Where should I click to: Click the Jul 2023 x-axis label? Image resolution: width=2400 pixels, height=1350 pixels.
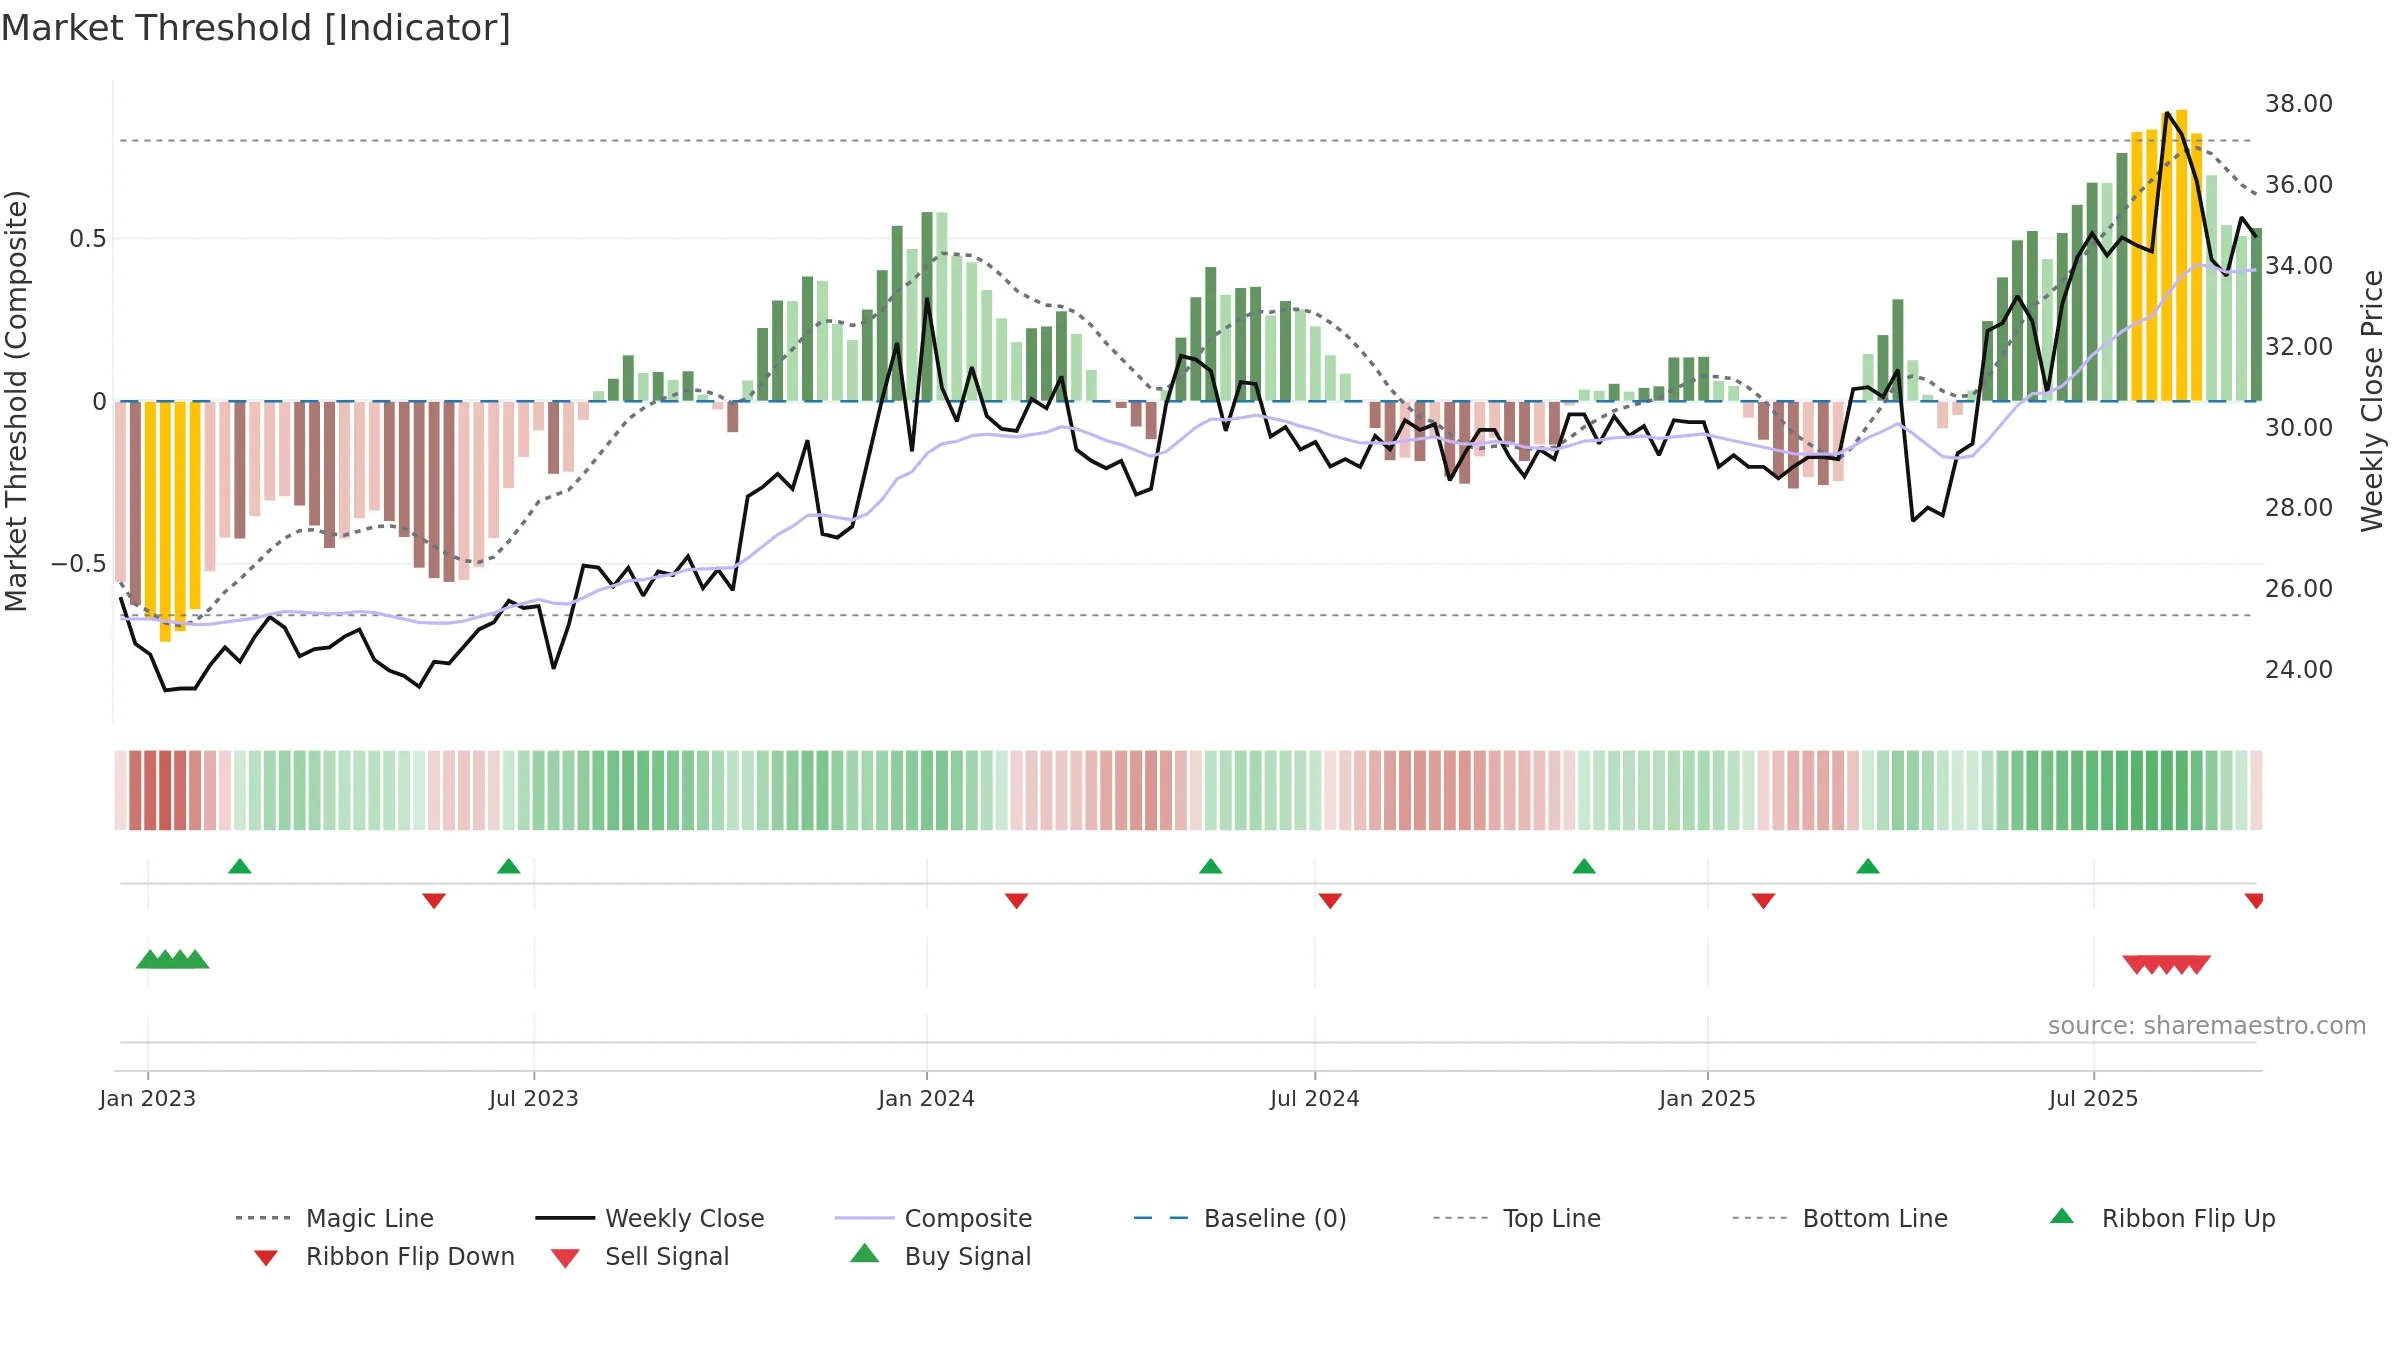tap(534, 1098)
